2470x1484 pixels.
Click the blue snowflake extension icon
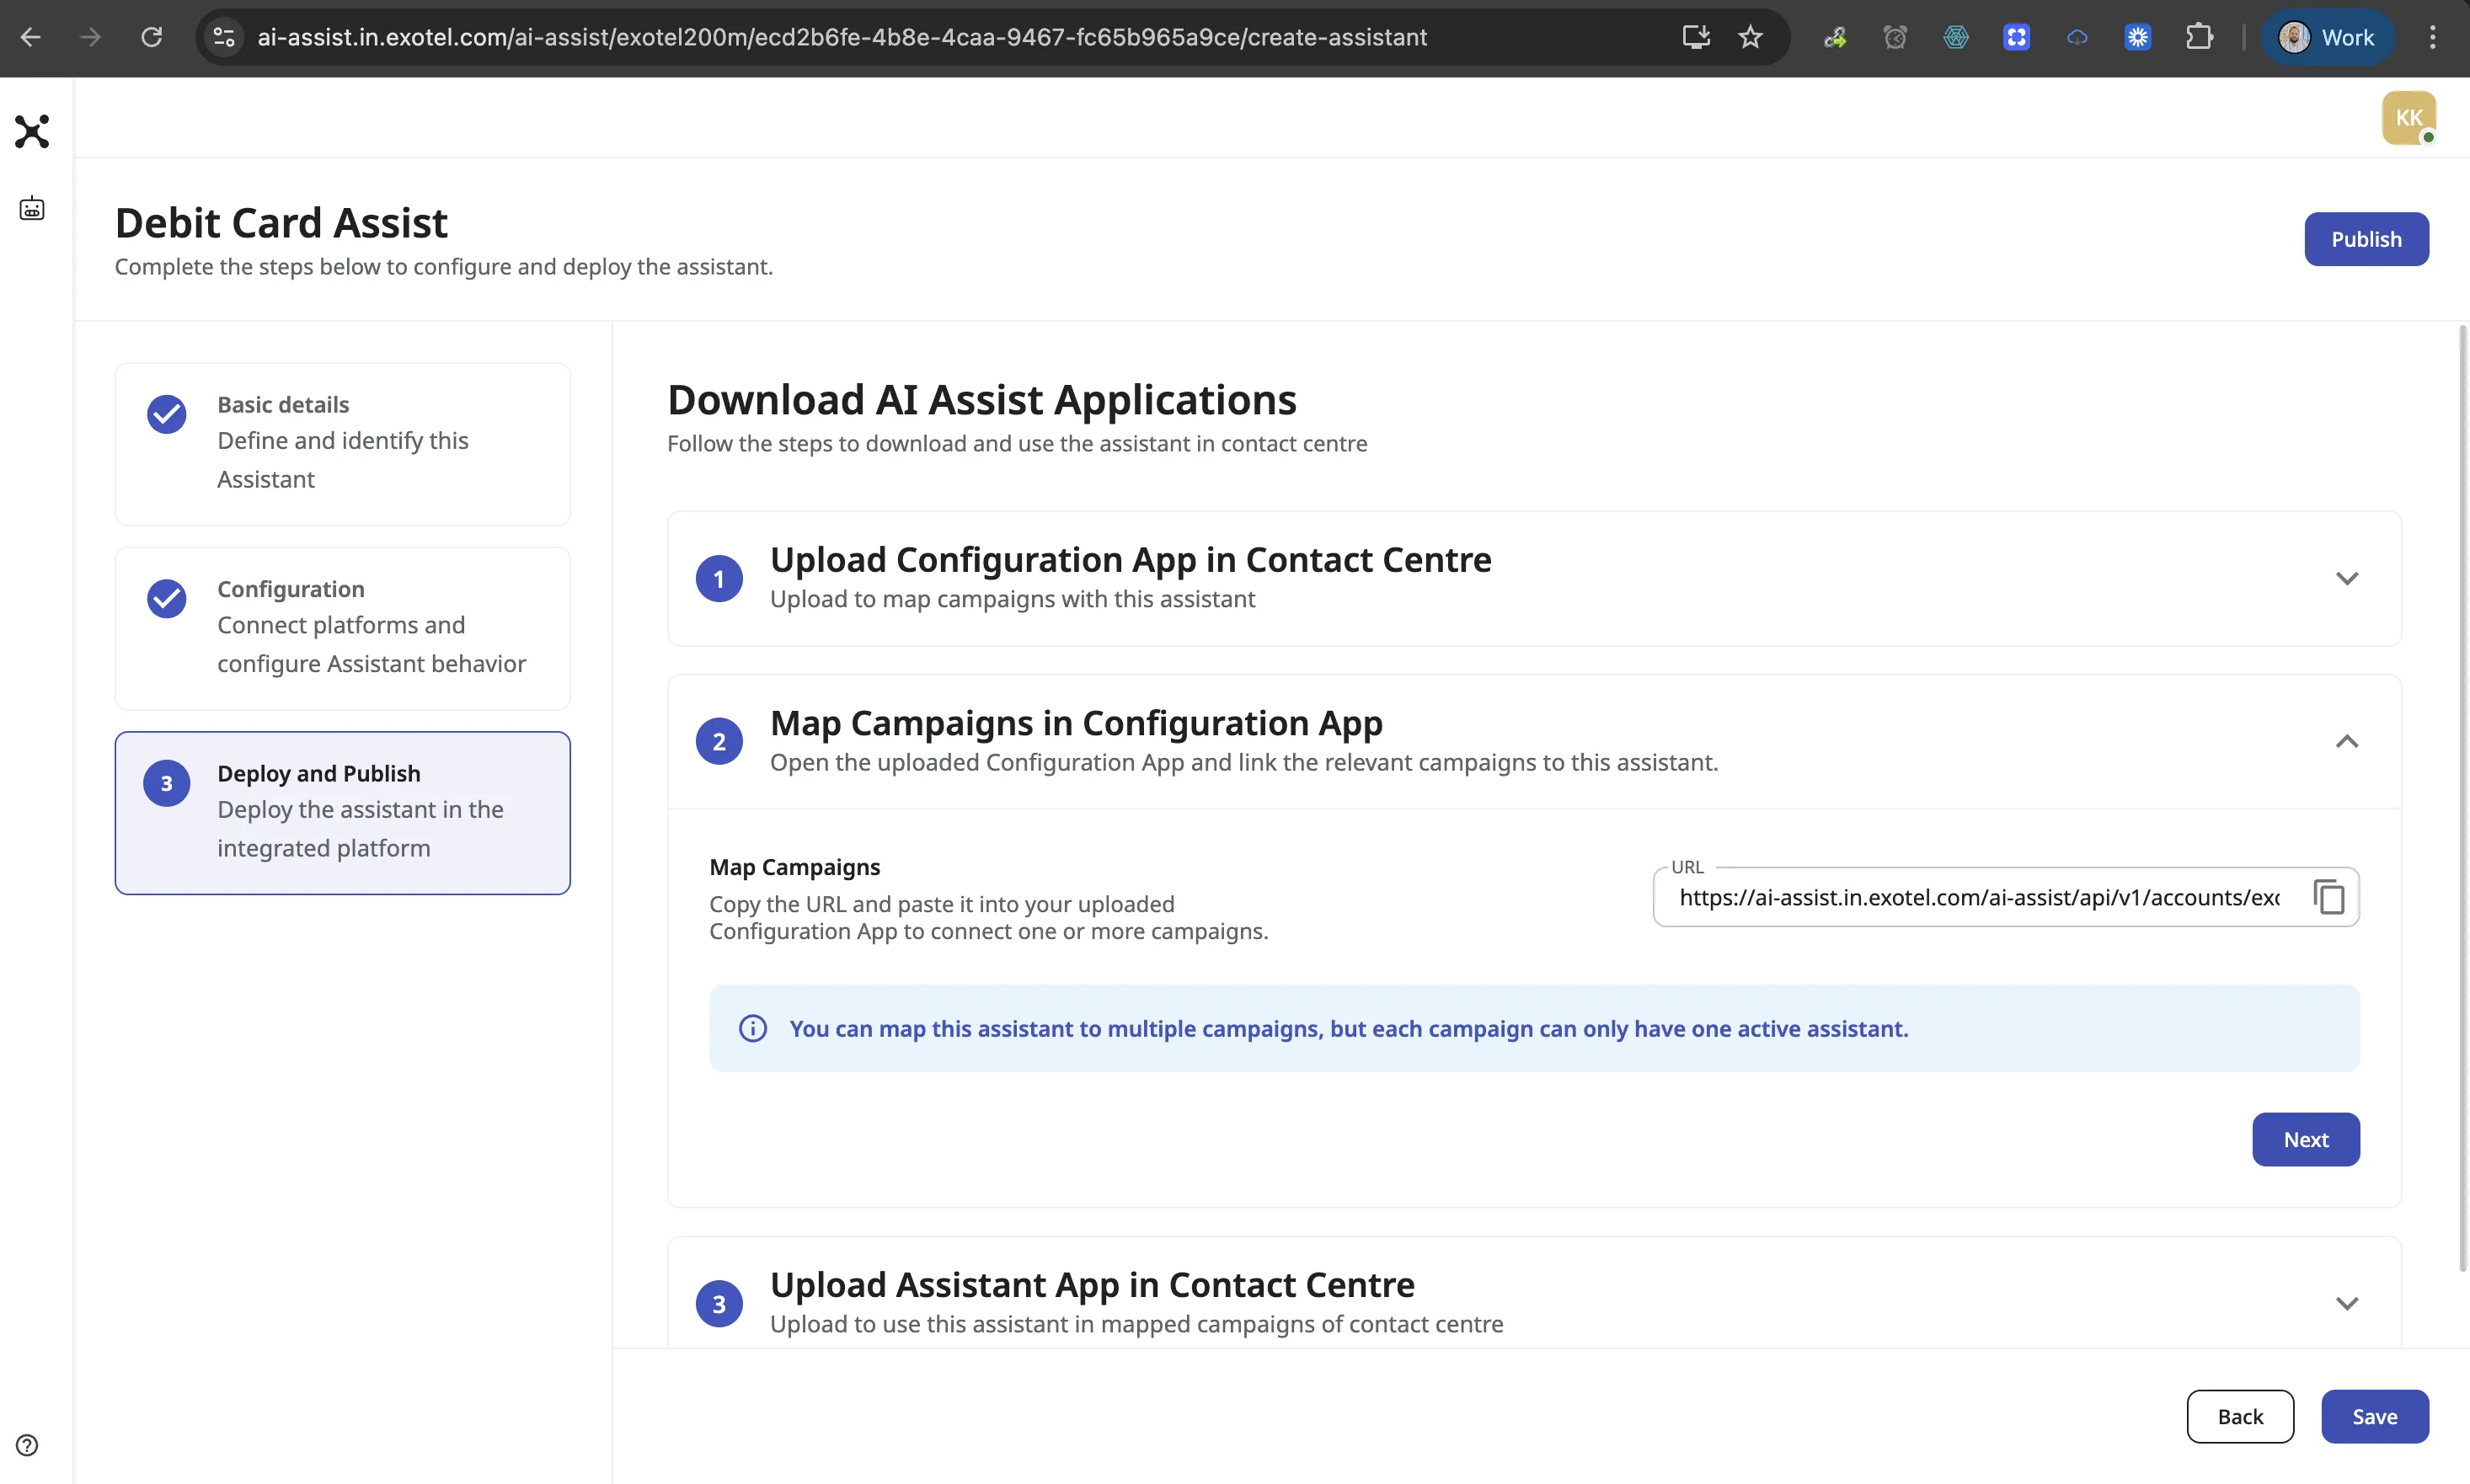point(2137,37)
